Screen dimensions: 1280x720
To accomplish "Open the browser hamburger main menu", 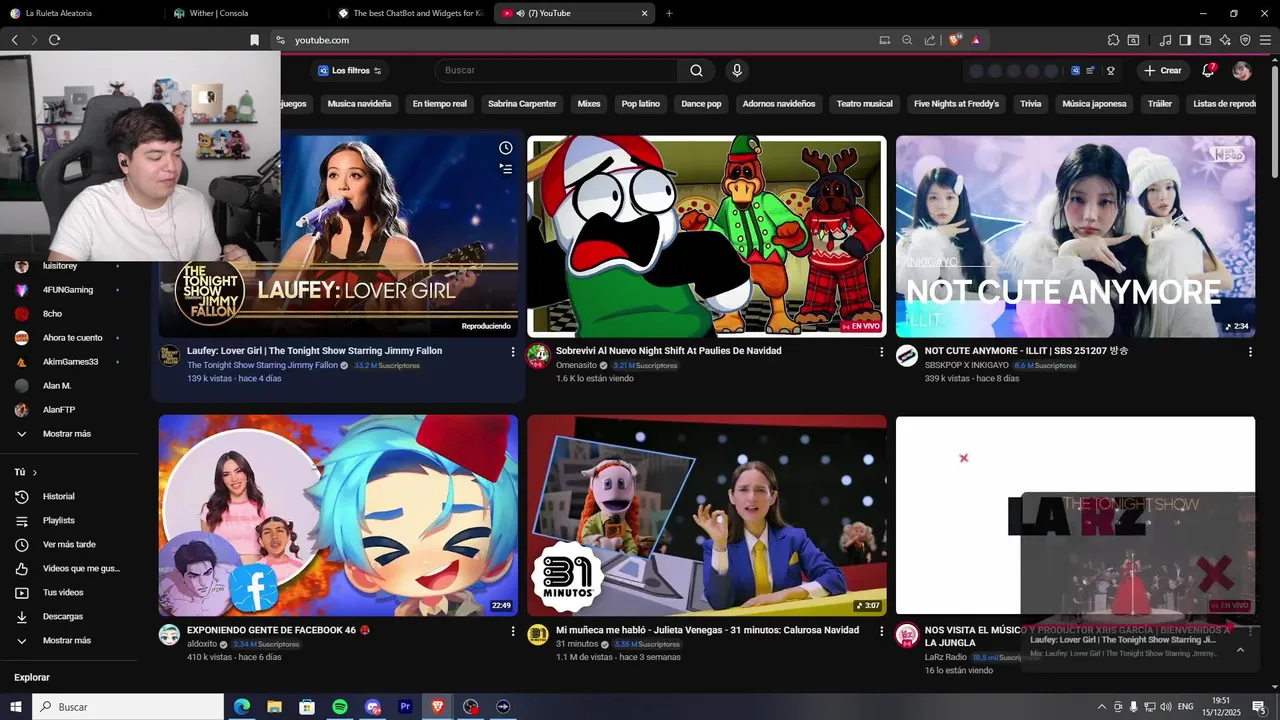I will (x=1265, y=40).
